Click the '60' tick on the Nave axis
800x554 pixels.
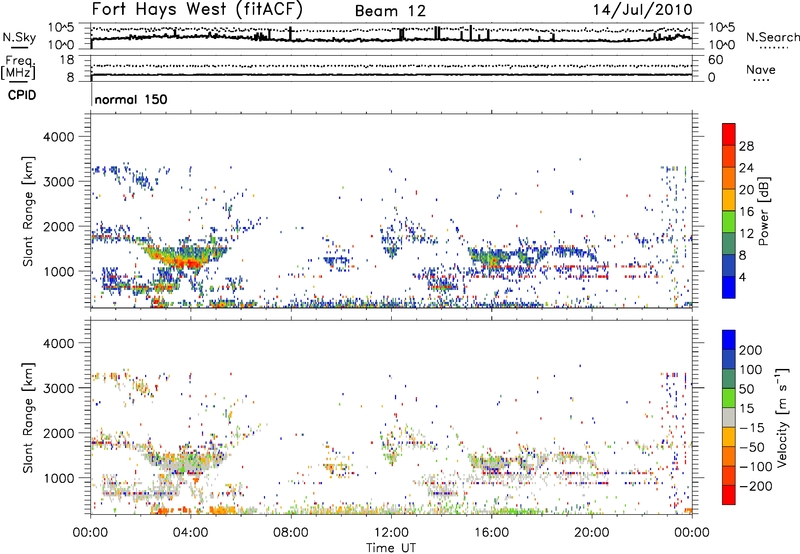pyautogui.click(x=716, y=60)
